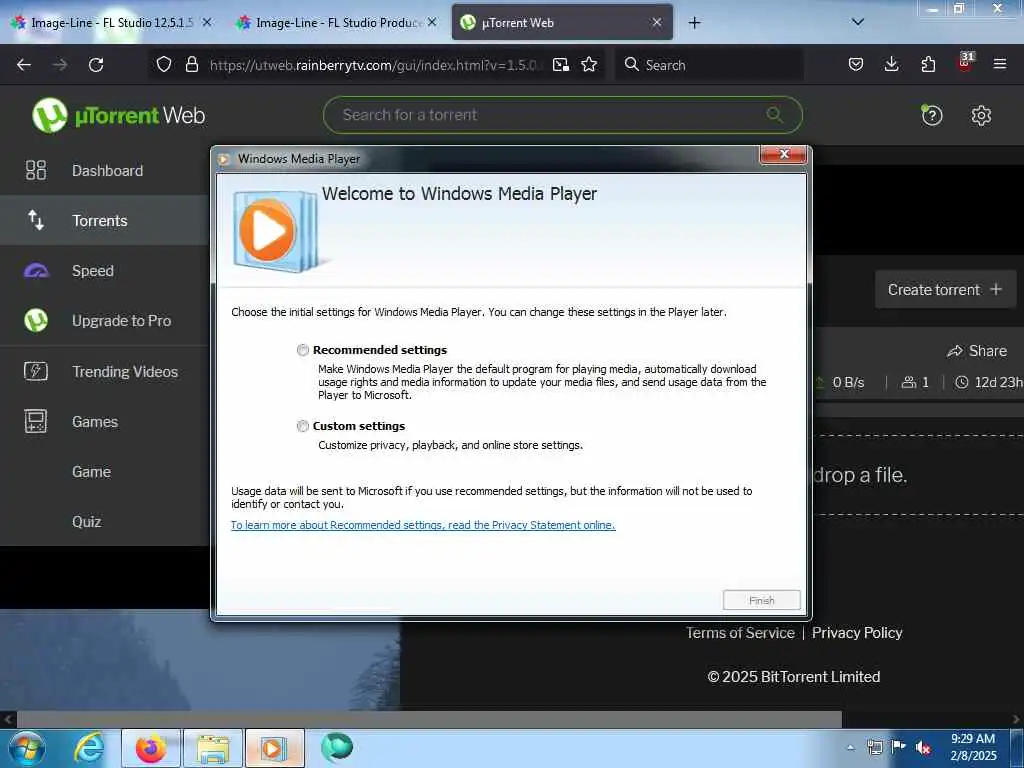Reload the current page
The image size is (1024, 768).
tap(96, 65)
